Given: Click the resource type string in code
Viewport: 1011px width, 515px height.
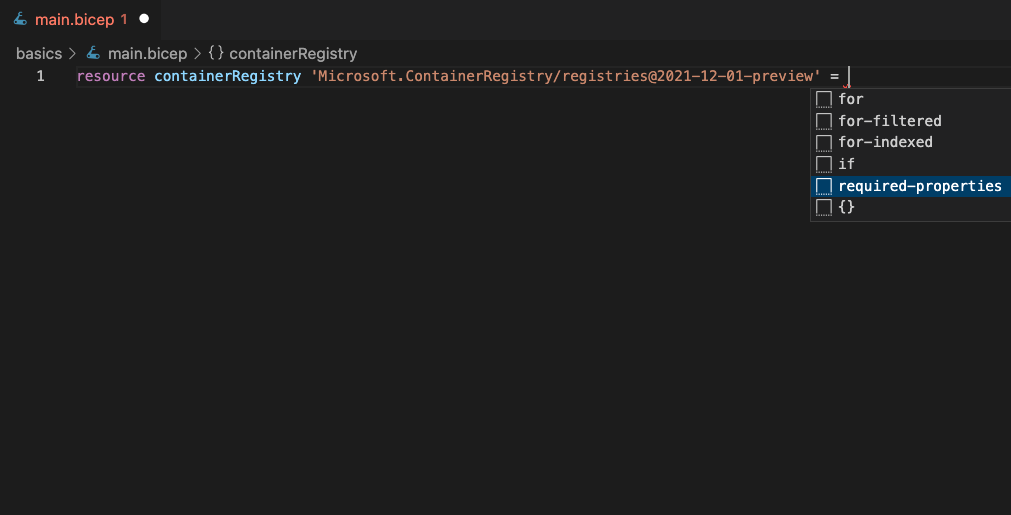Looking at the screenshot, I should point(565,76).
